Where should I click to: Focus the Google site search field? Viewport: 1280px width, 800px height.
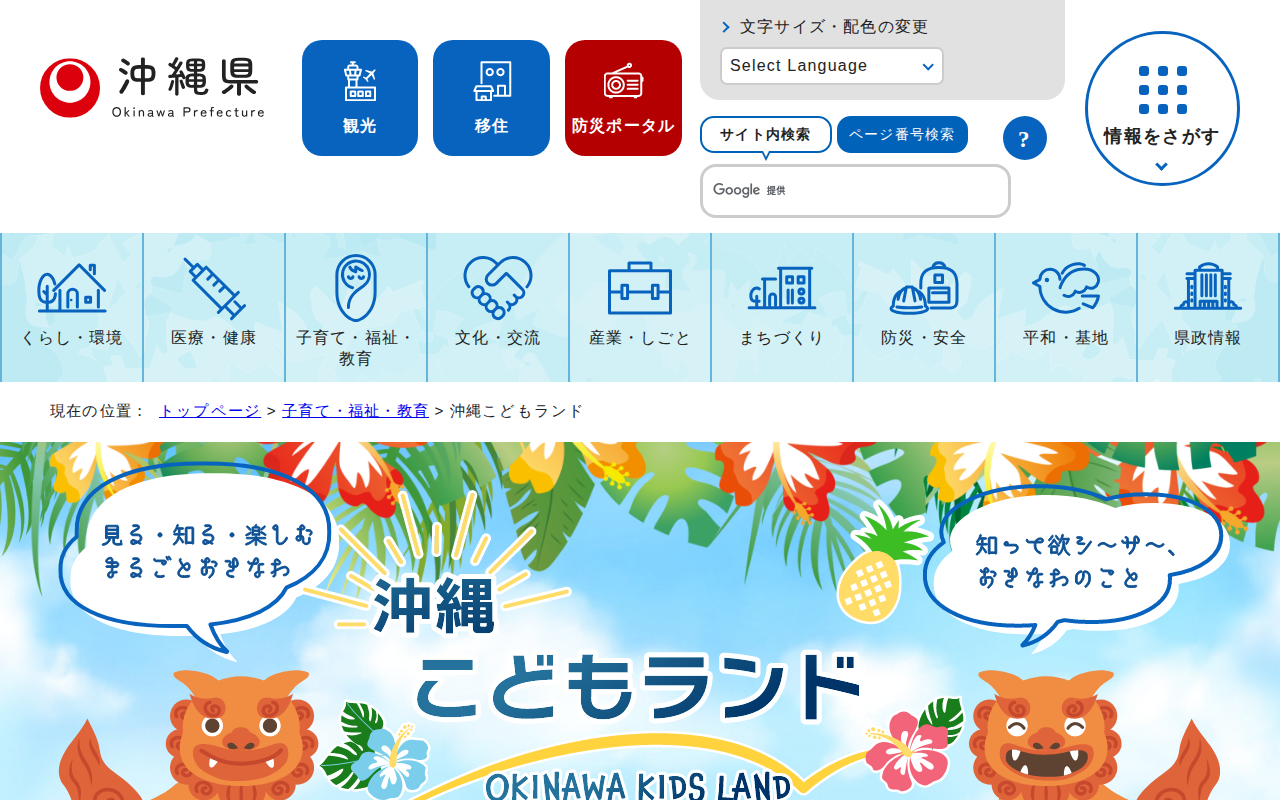click(x=855, y=191)
